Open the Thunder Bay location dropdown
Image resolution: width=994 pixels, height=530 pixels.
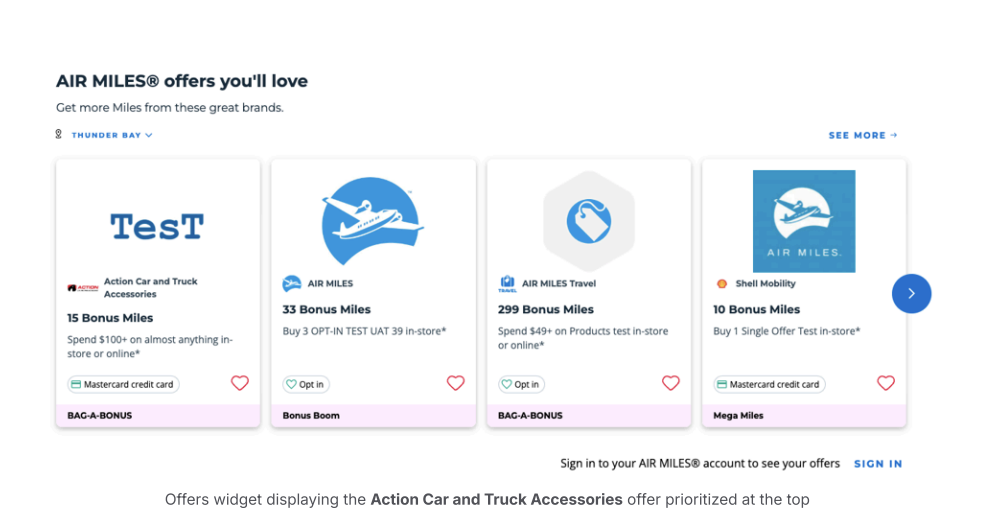click(112, 135)
